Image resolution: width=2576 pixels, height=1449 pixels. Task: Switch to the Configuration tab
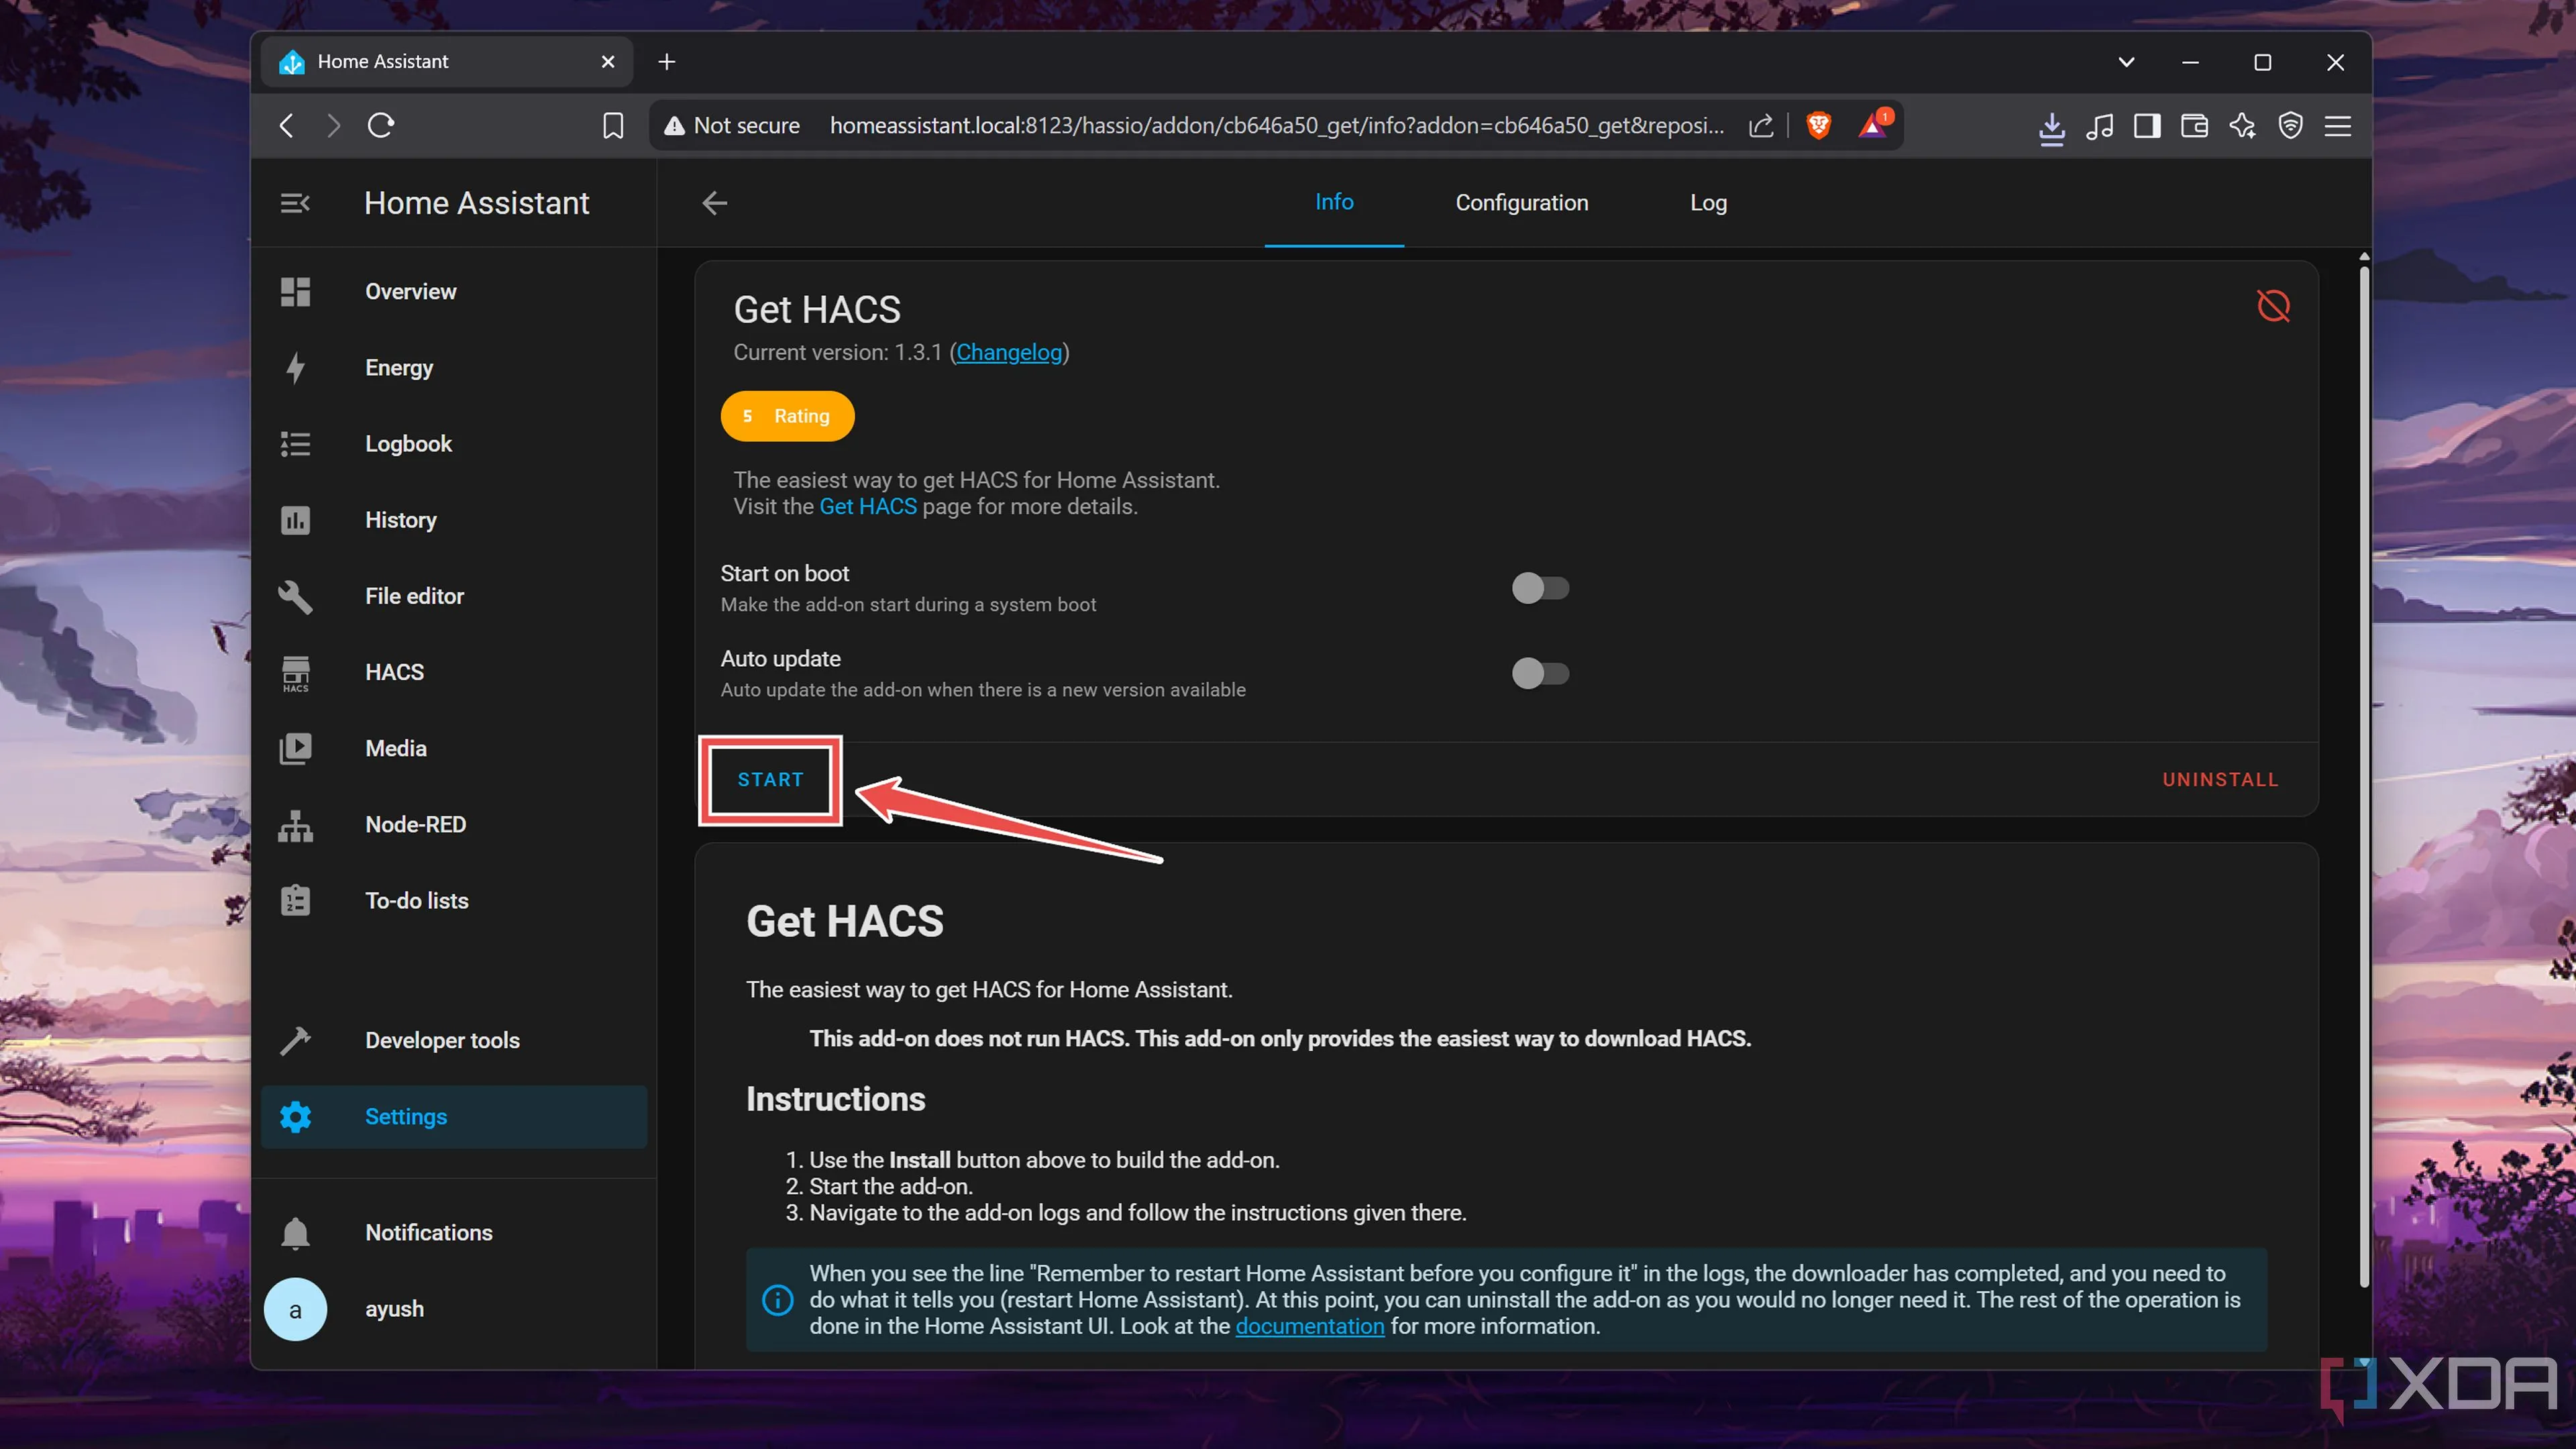tap(1521, 203)
